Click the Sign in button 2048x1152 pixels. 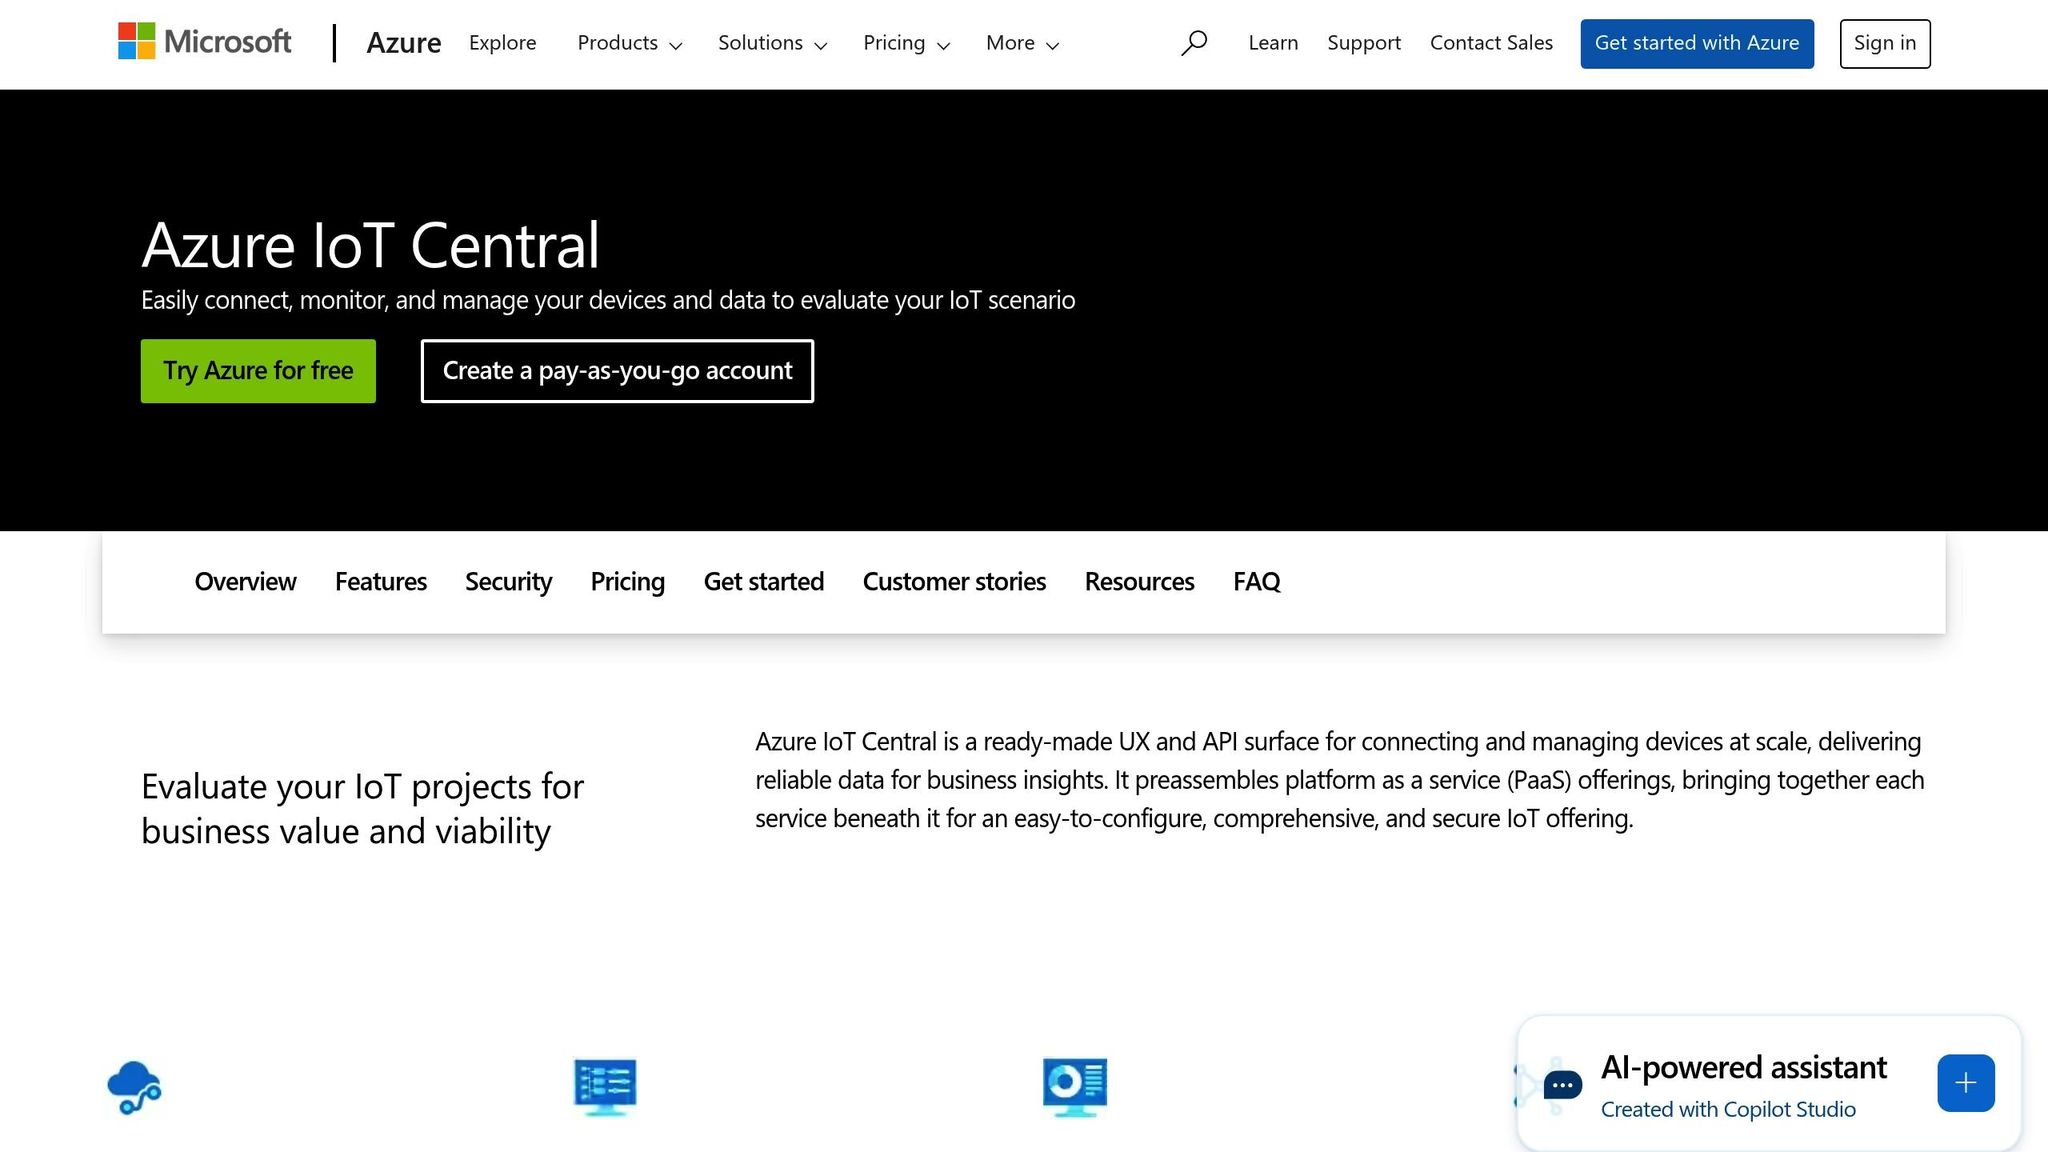click(x=1885, y=44)
